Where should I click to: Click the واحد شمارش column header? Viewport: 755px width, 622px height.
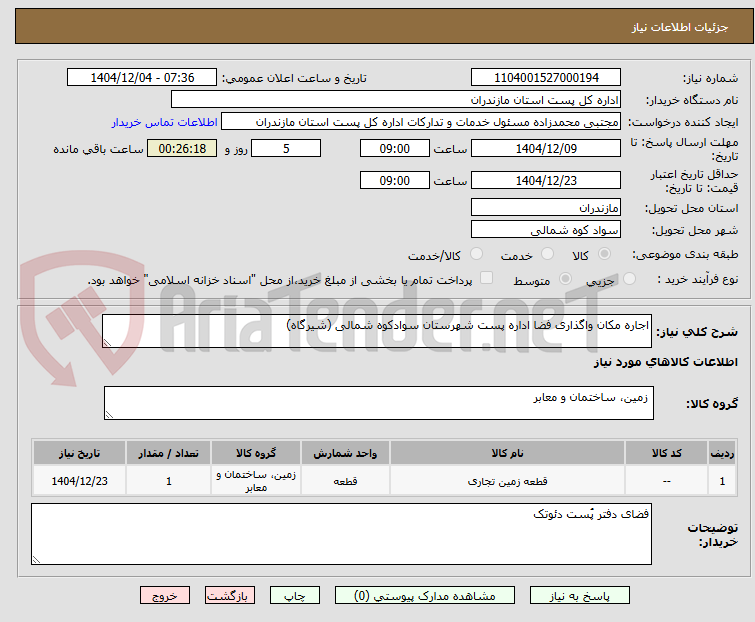(x=345, y=453)
